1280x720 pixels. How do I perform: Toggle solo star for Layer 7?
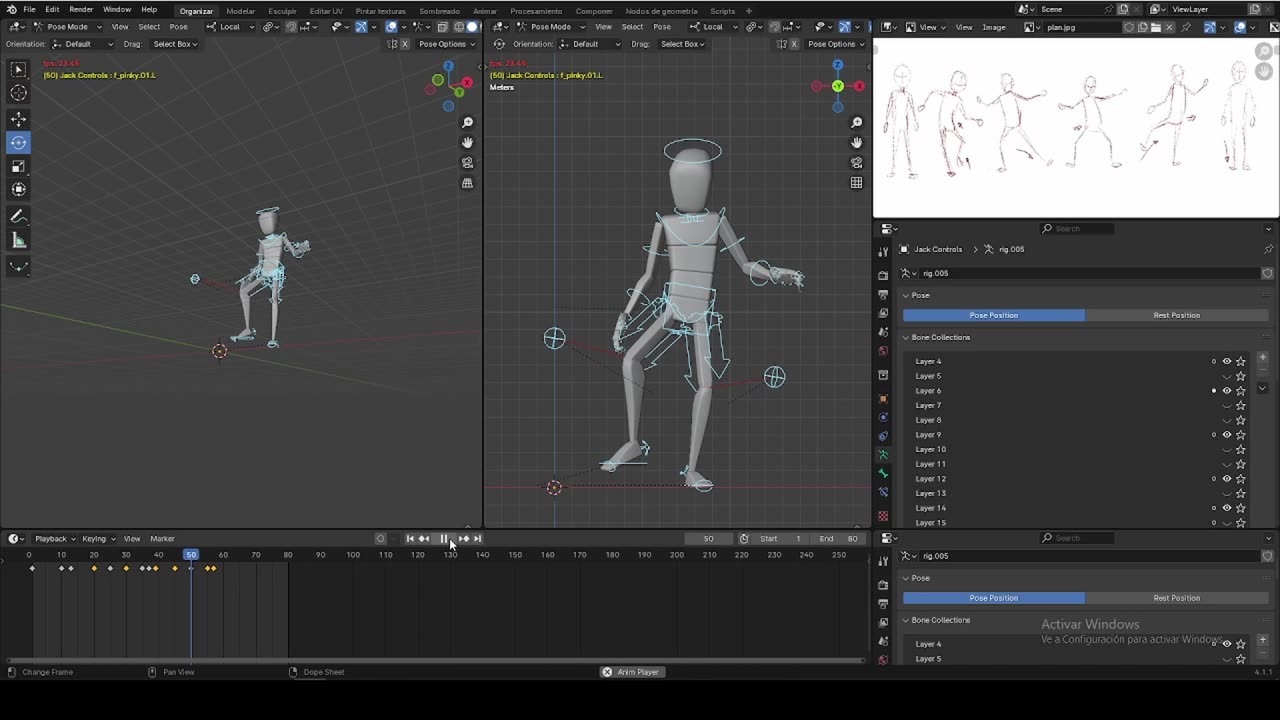pyautogui.click(x=1241, y=406)
